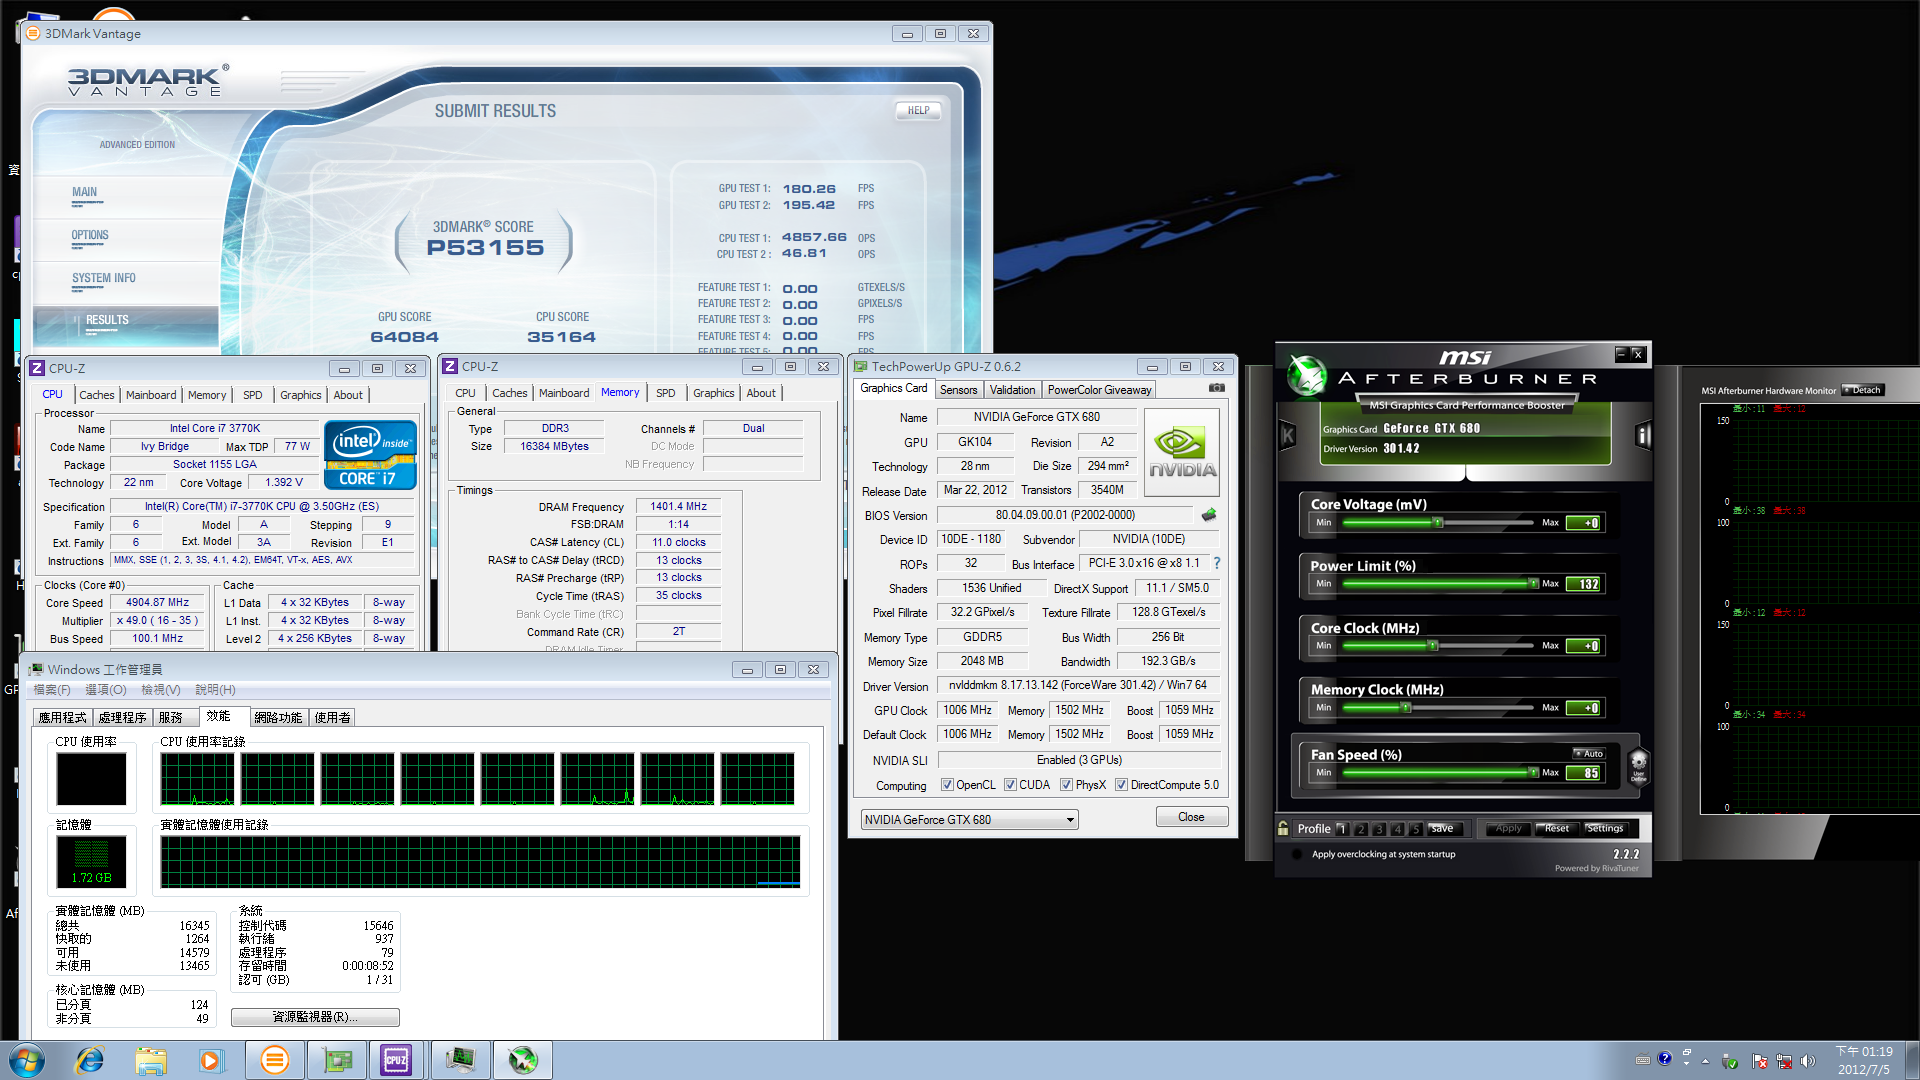Click Detach on Afterburner Hardware Monitor
Screen dimensions: 1920x1080
click(1863, 390)
